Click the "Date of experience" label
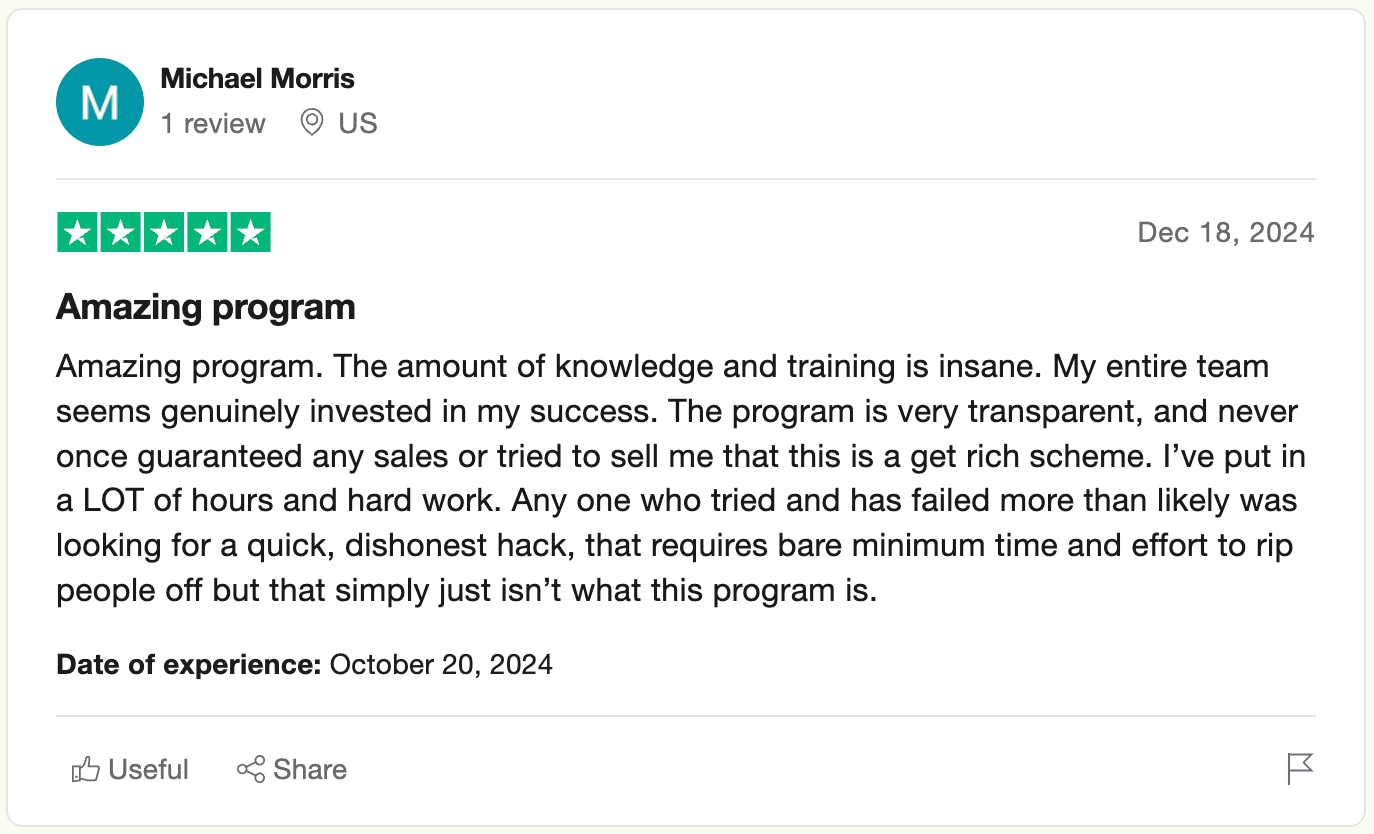 pyautogui.click(x=188, y=664)
